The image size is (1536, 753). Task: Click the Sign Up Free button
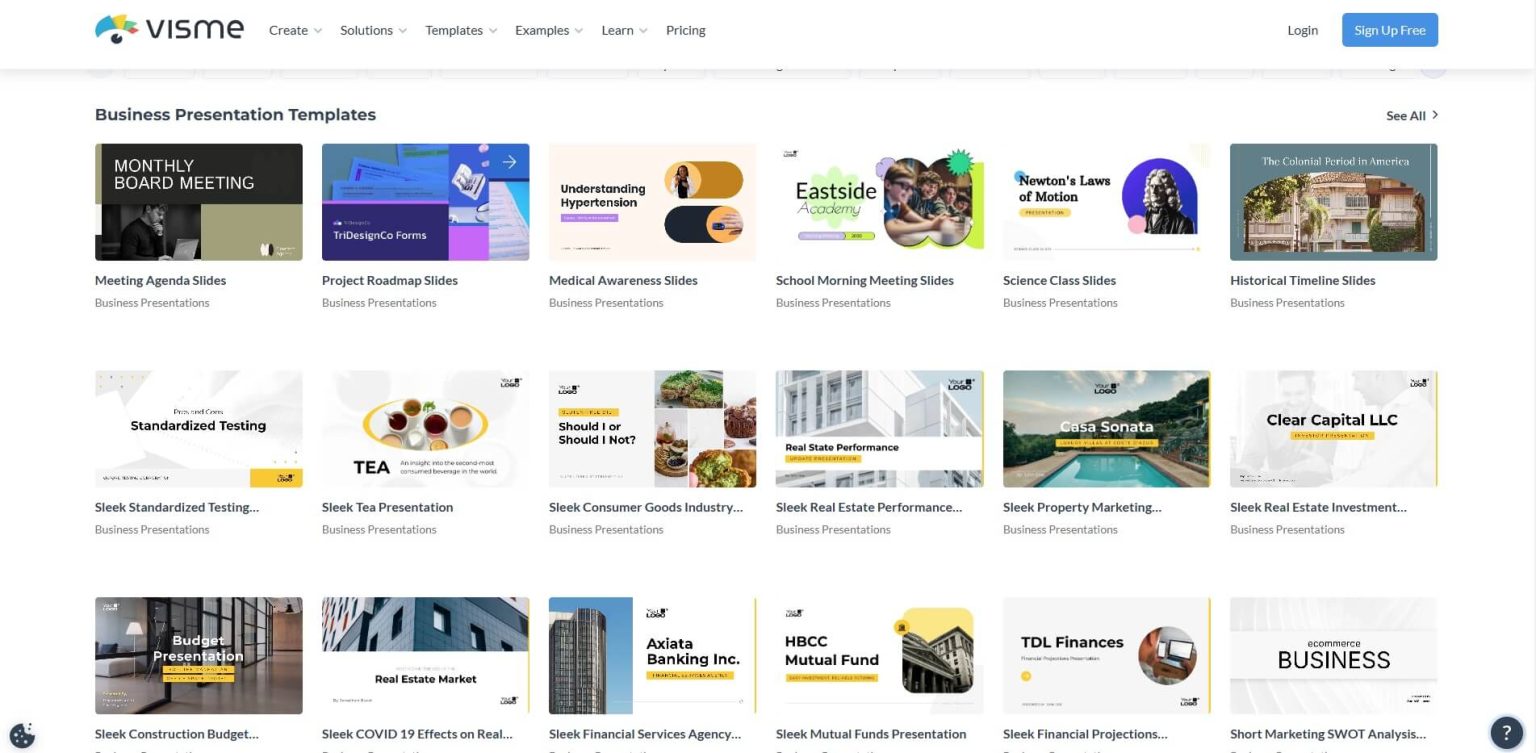tap(1389, 30)
